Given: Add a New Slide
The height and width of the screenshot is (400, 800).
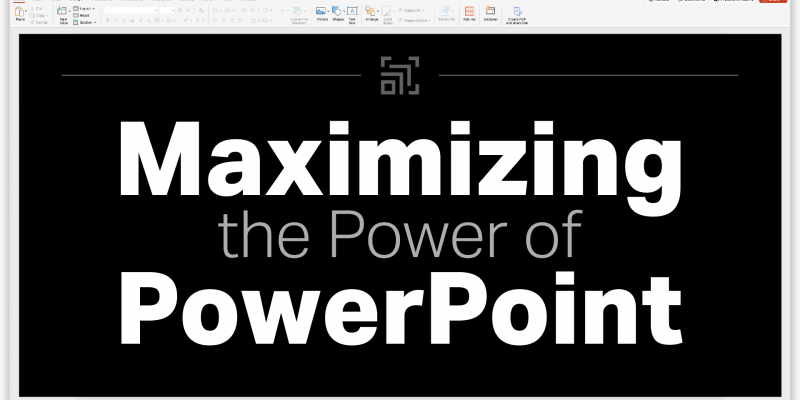Looking at the screenshot, I should point(63,13).
